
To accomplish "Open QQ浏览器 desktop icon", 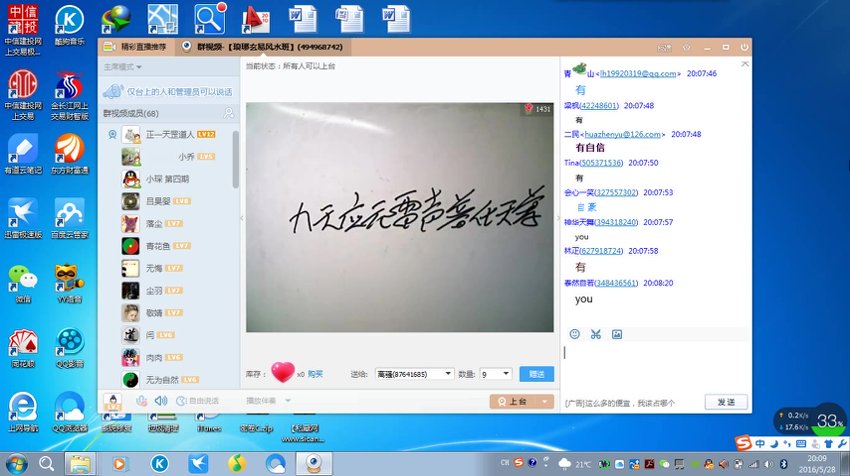I will pos(69,412).
